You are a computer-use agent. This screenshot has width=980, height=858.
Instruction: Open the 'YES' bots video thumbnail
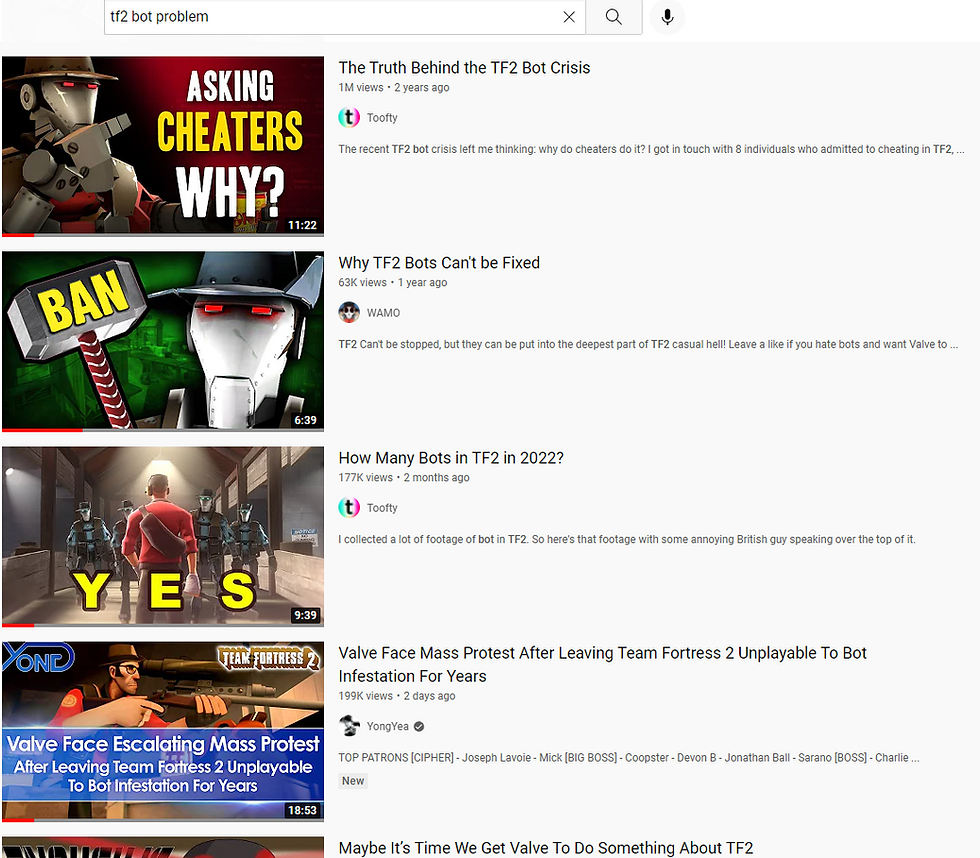coord(163,536)
